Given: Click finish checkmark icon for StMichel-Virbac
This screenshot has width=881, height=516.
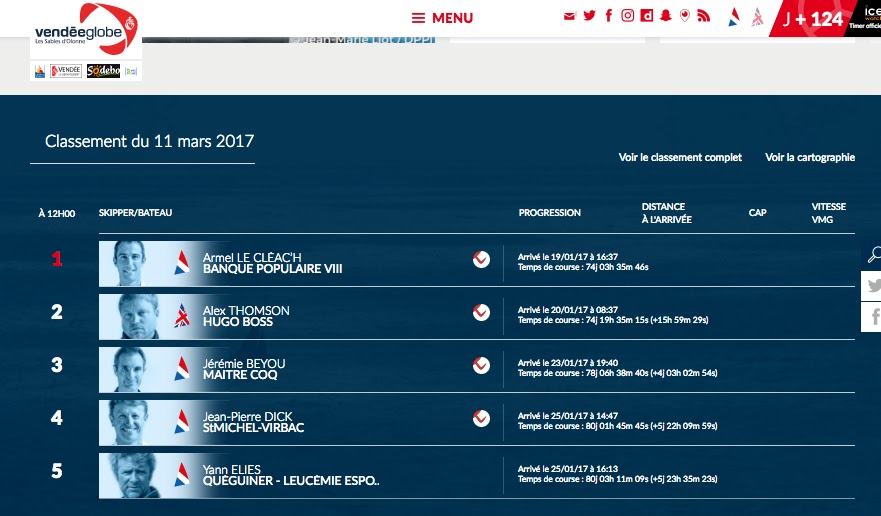Looking at the screenshot, I should click(481, 418).
